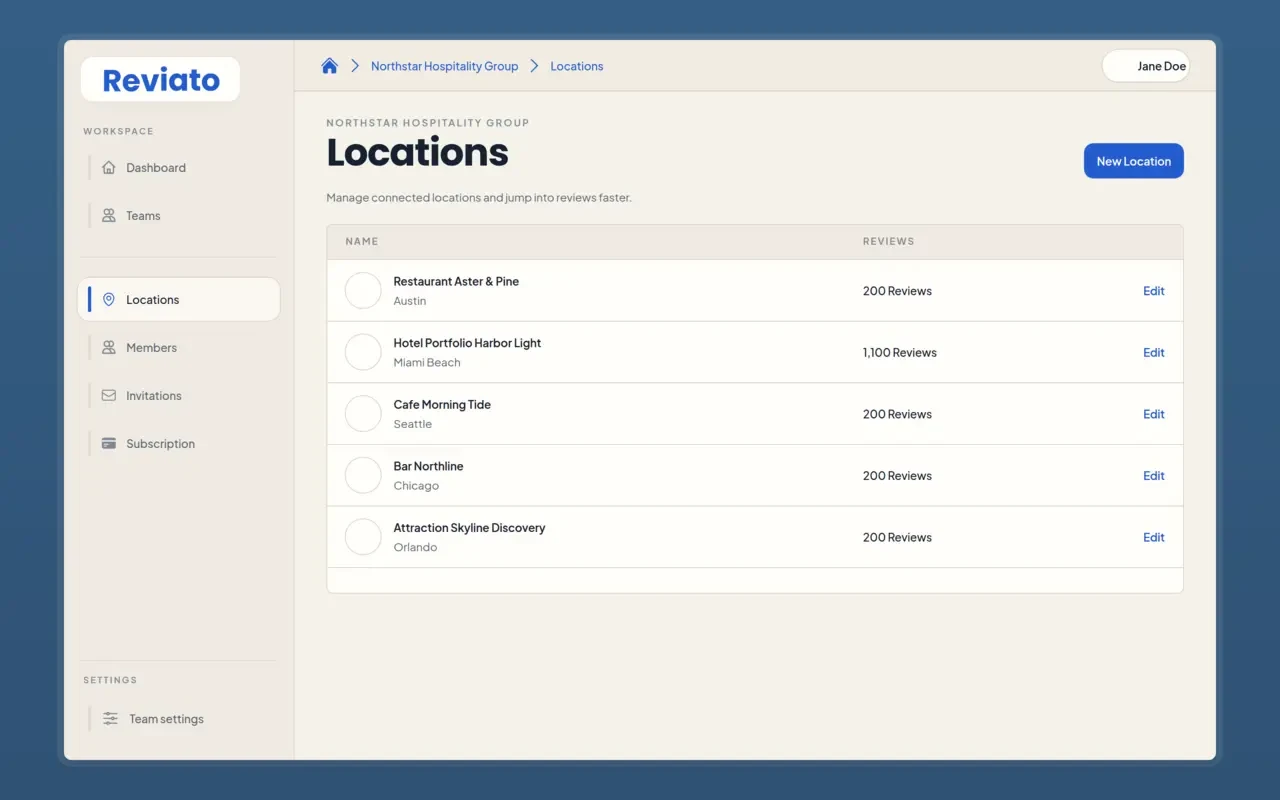Click the home icon in breadcrumb
1280x800 pixels.
point(329,66)
